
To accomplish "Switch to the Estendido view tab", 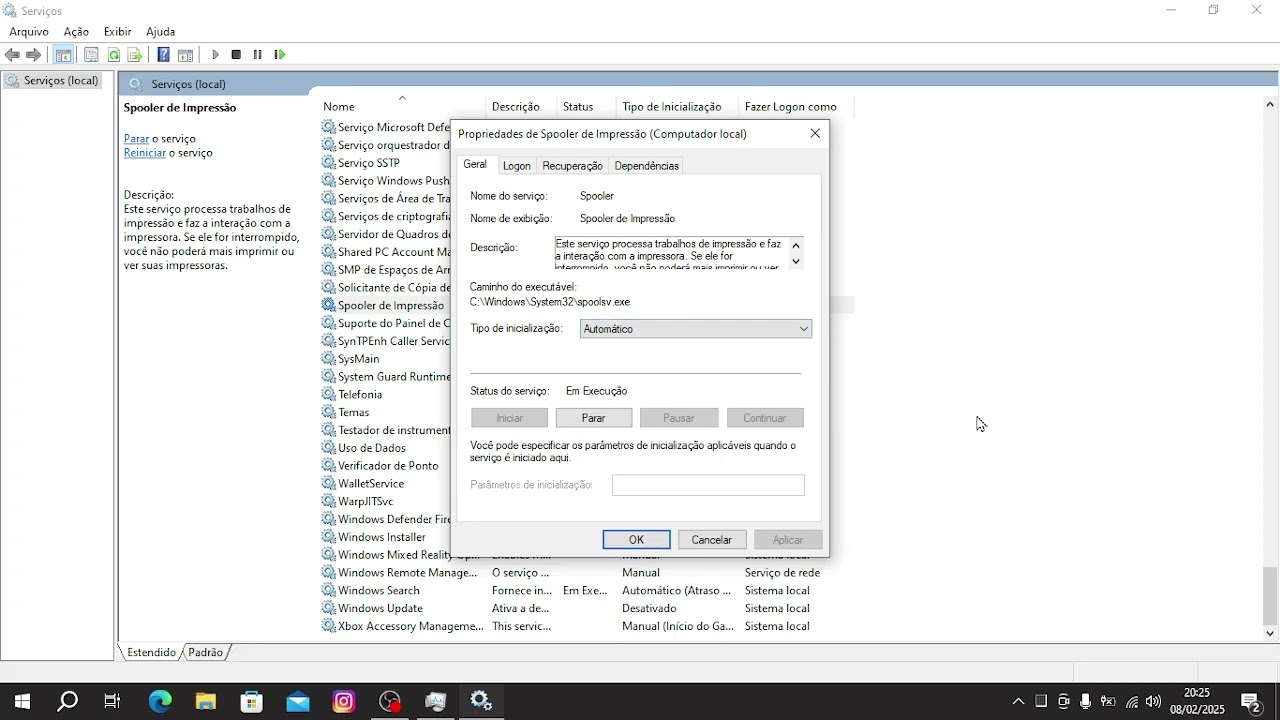I will (x=151, y=652).
